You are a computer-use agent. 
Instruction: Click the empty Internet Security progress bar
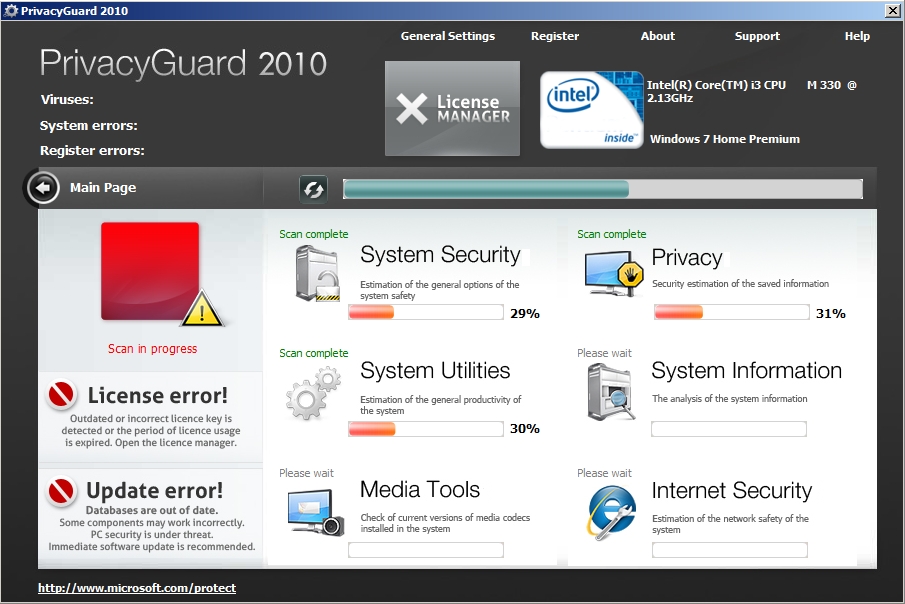730,550
